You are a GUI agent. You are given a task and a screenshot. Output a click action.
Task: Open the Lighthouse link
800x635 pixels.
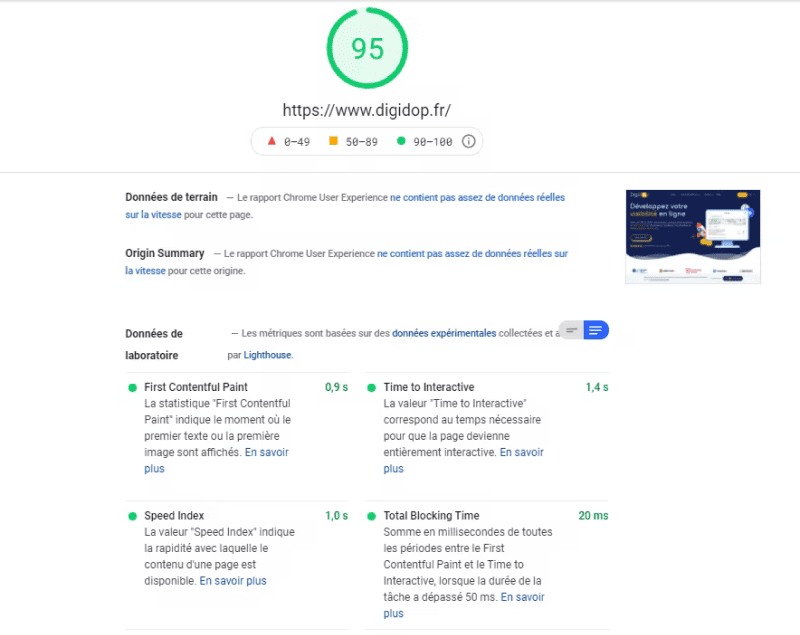[267, 355]
